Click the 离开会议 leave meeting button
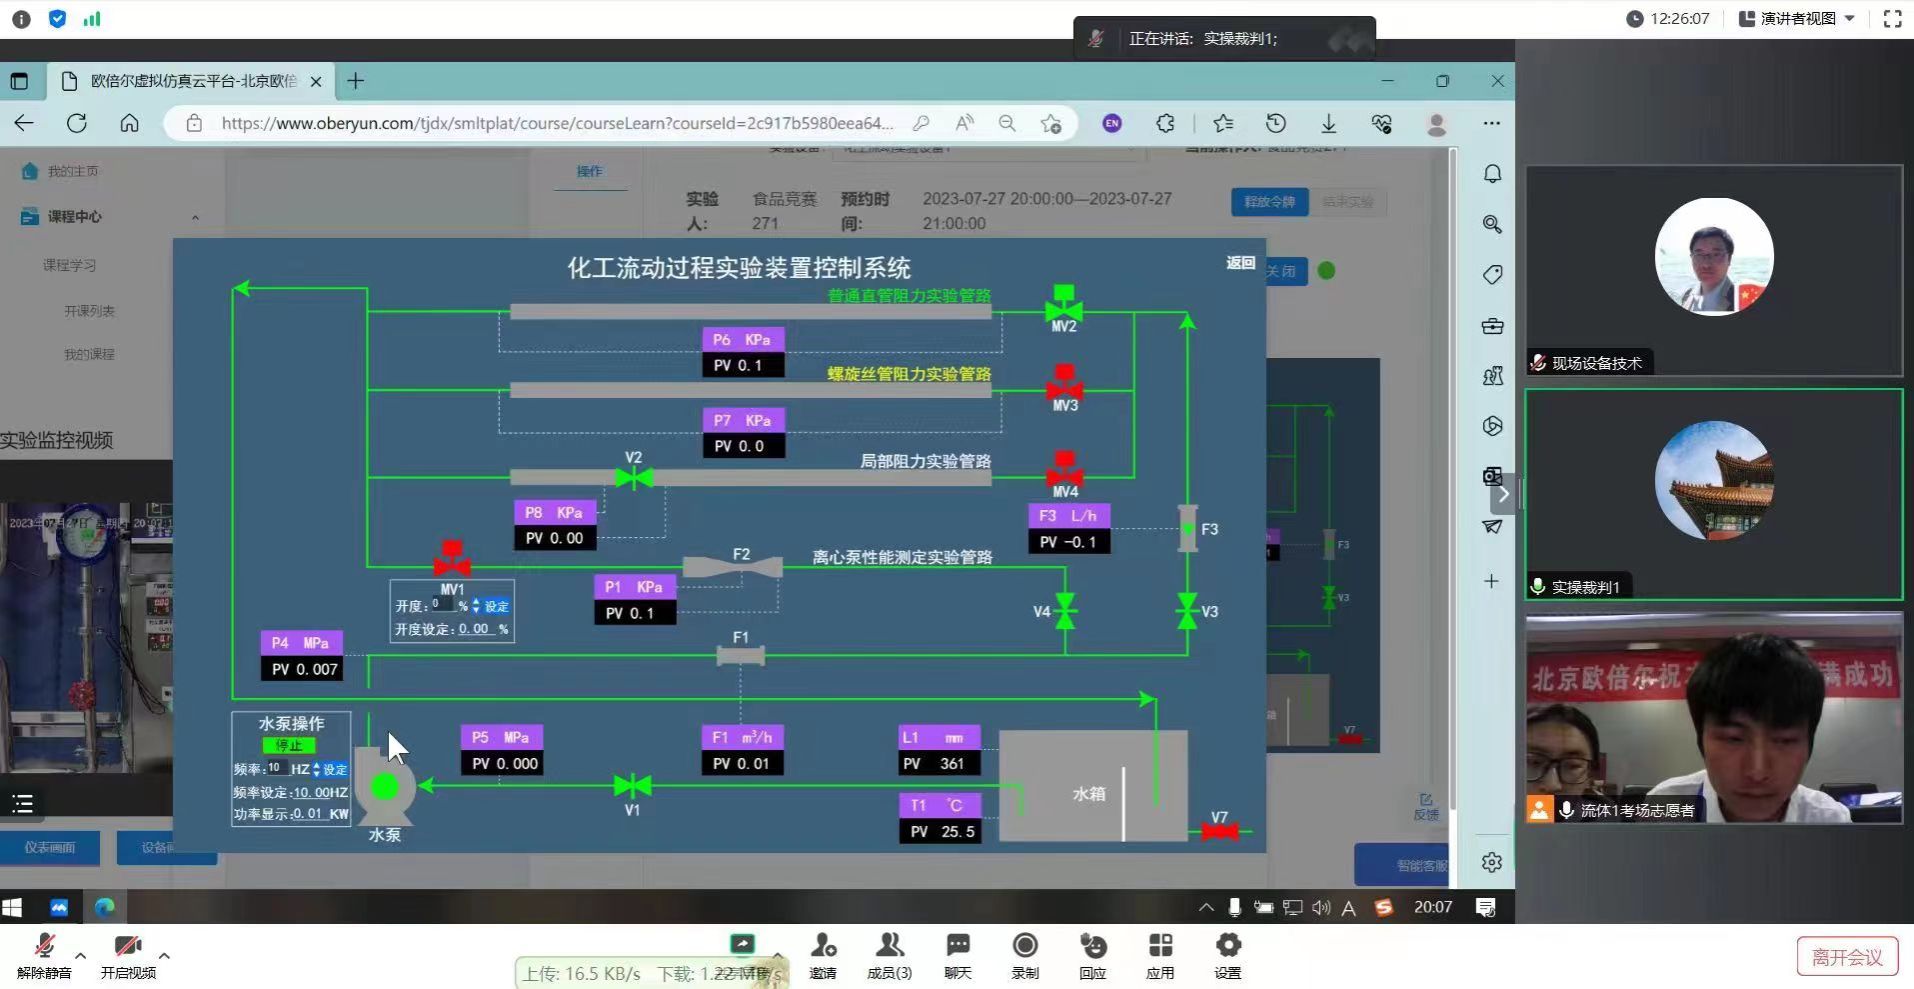This screenshot has height=989, width=1914. [x=1846, y=957]
